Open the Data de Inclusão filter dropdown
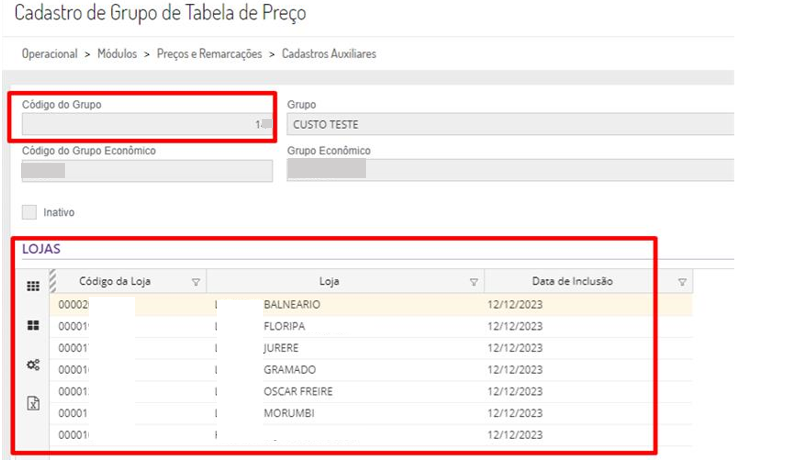Viewport: 799px width, 473px height. point(682,282)
